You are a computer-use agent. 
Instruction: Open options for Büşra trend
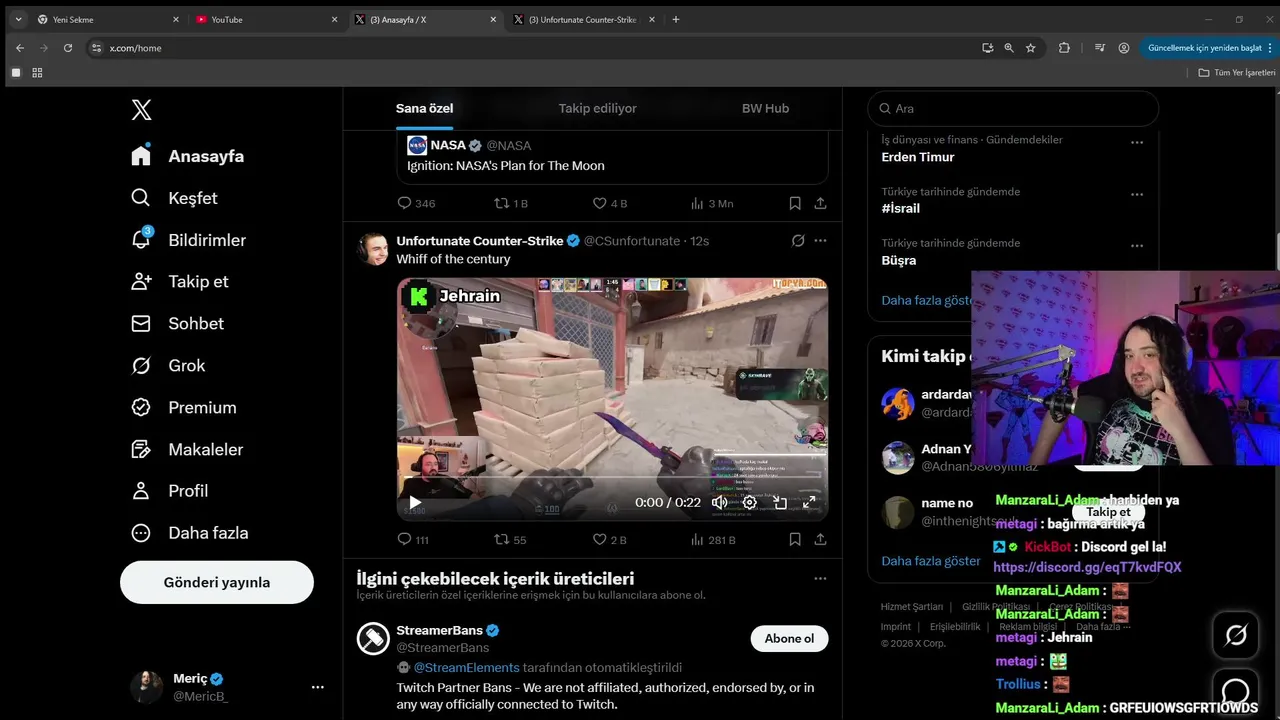tap(1137, 246)
